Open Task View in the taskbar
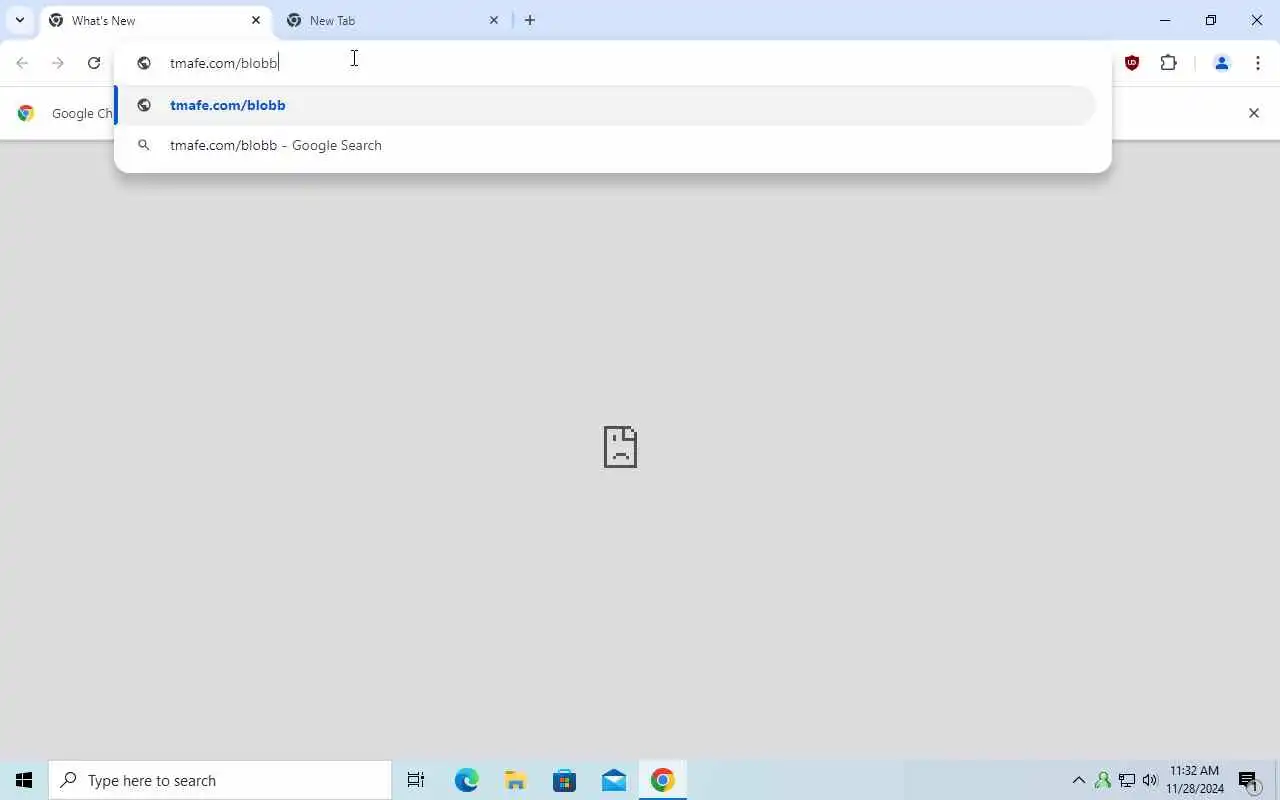Viewport: 1280px width, 800px height. coord(416,780)
